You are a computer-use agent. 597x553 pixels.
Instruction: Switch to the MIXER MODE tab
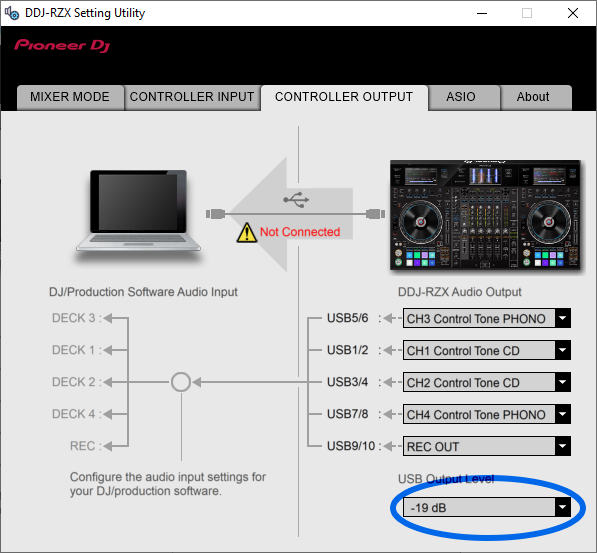click(x=70, y=97)
